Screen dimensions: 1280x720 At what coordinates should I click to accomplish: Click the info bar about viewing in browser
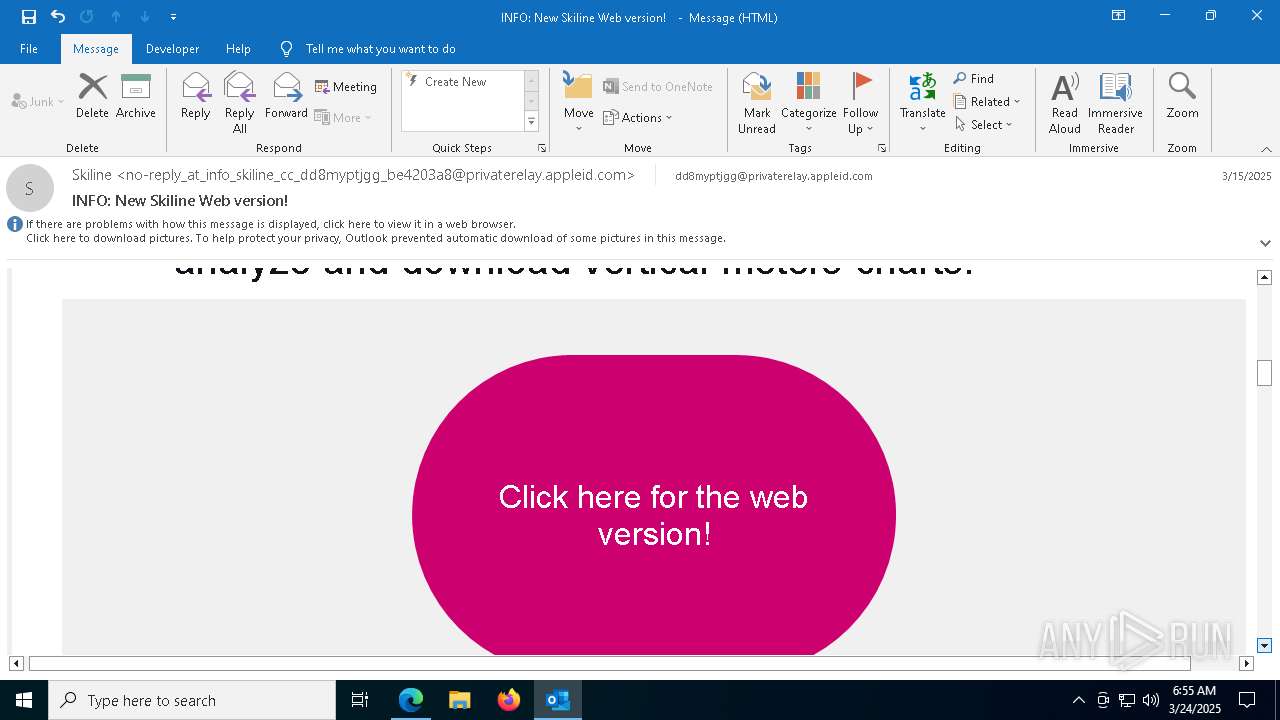pos(271,224)
